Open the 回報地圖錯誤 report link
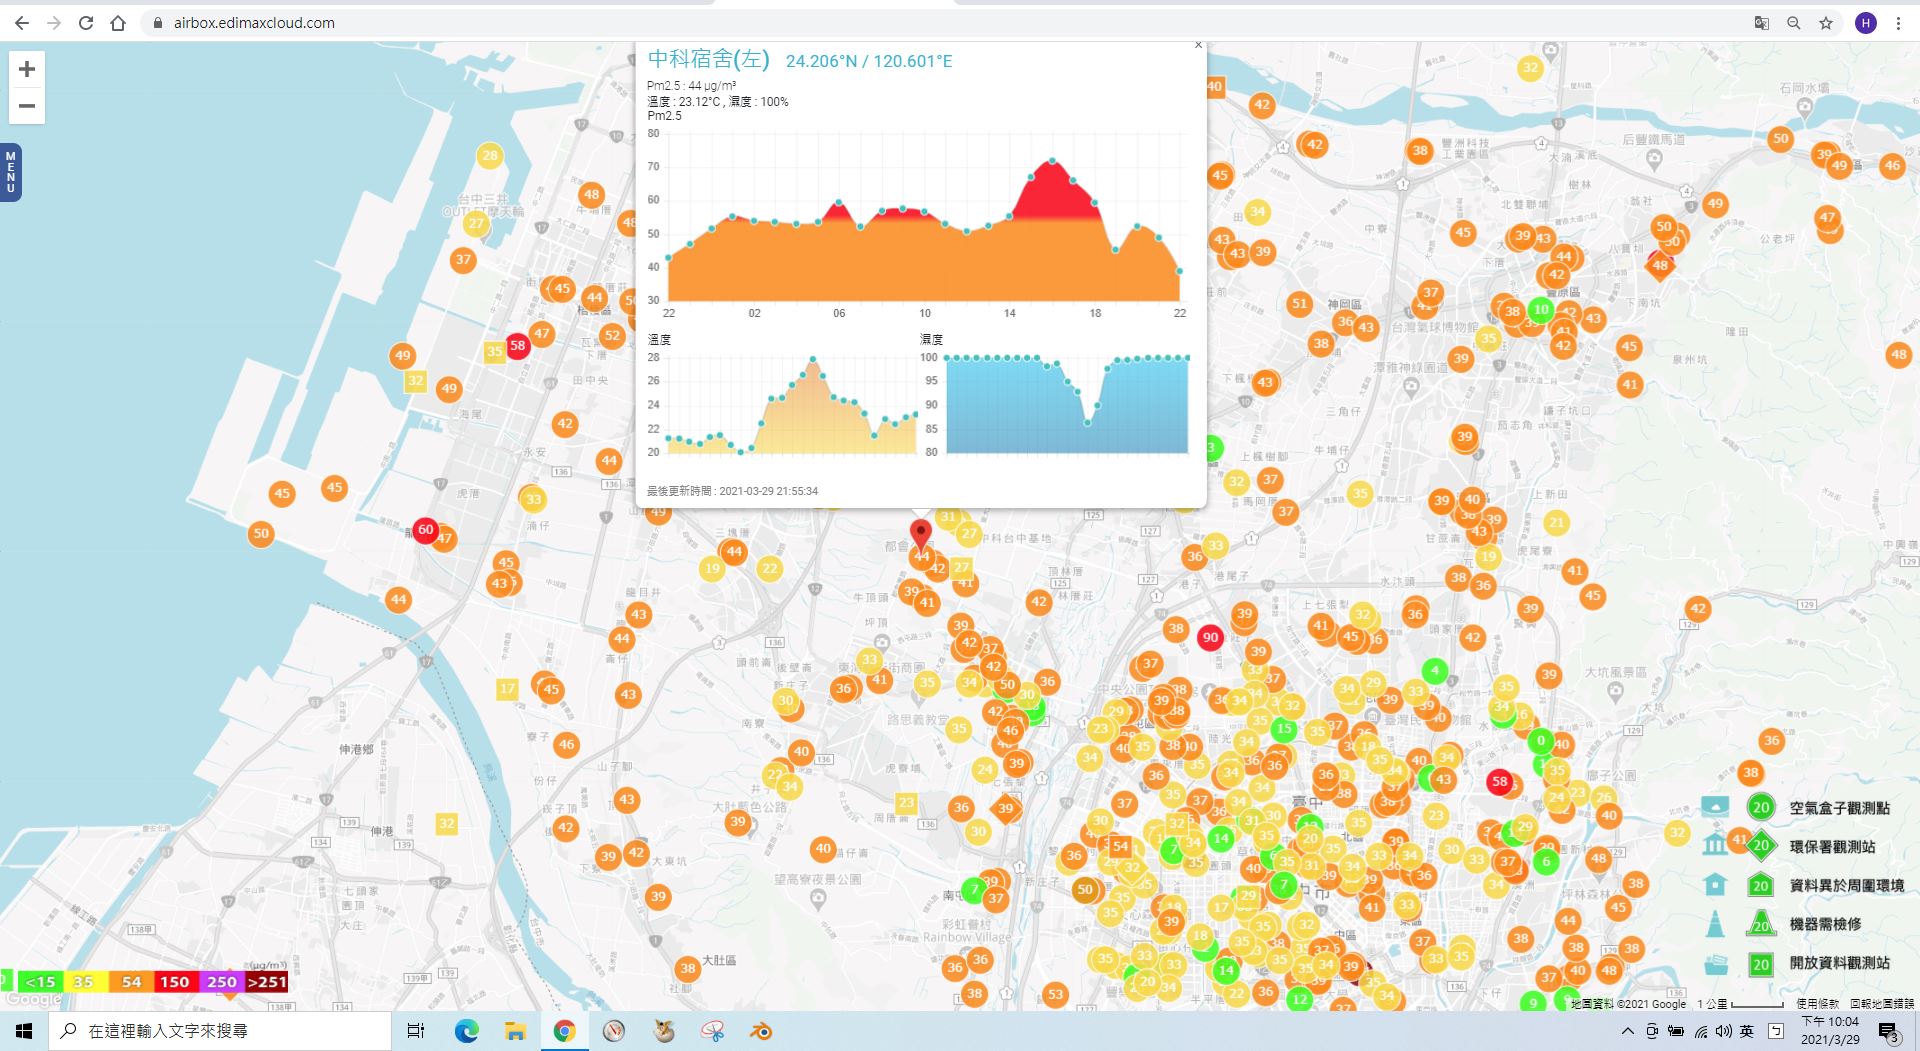This screenshot has width=1920, height=1051. tap(1882, 1003)
